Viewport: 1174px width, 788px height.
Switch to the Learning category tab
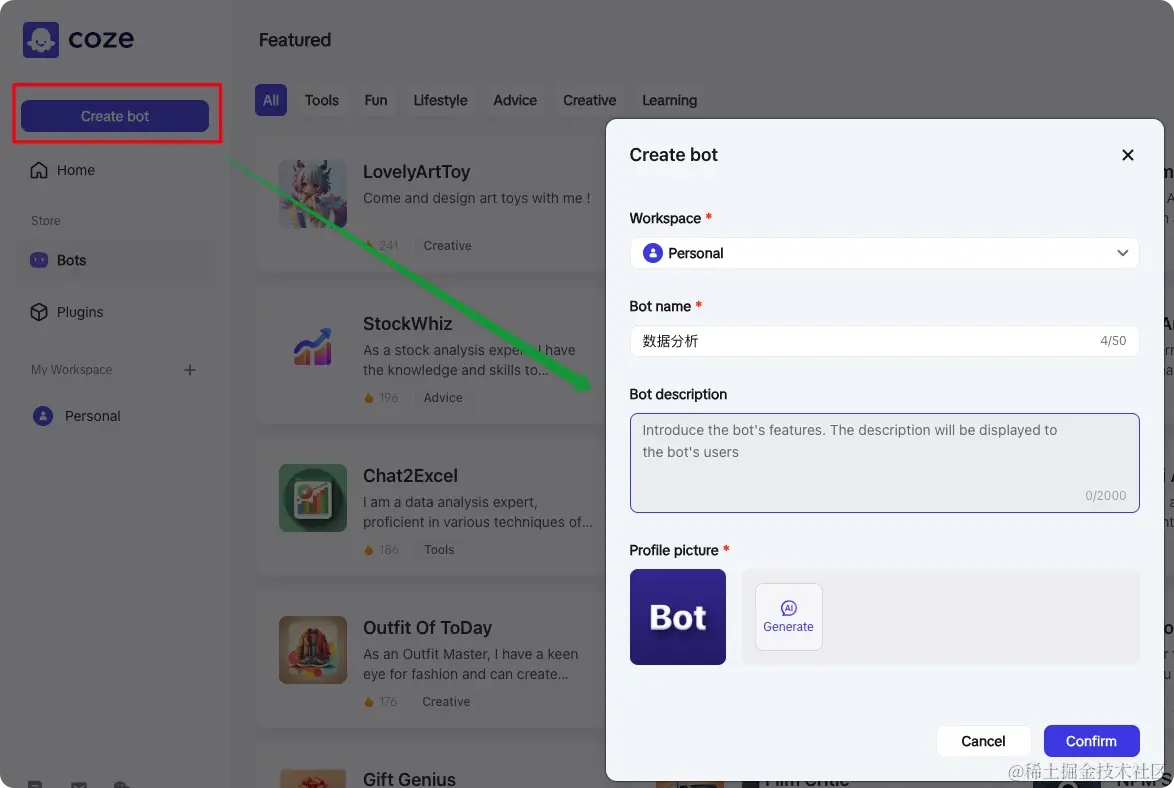coord(669,100)
